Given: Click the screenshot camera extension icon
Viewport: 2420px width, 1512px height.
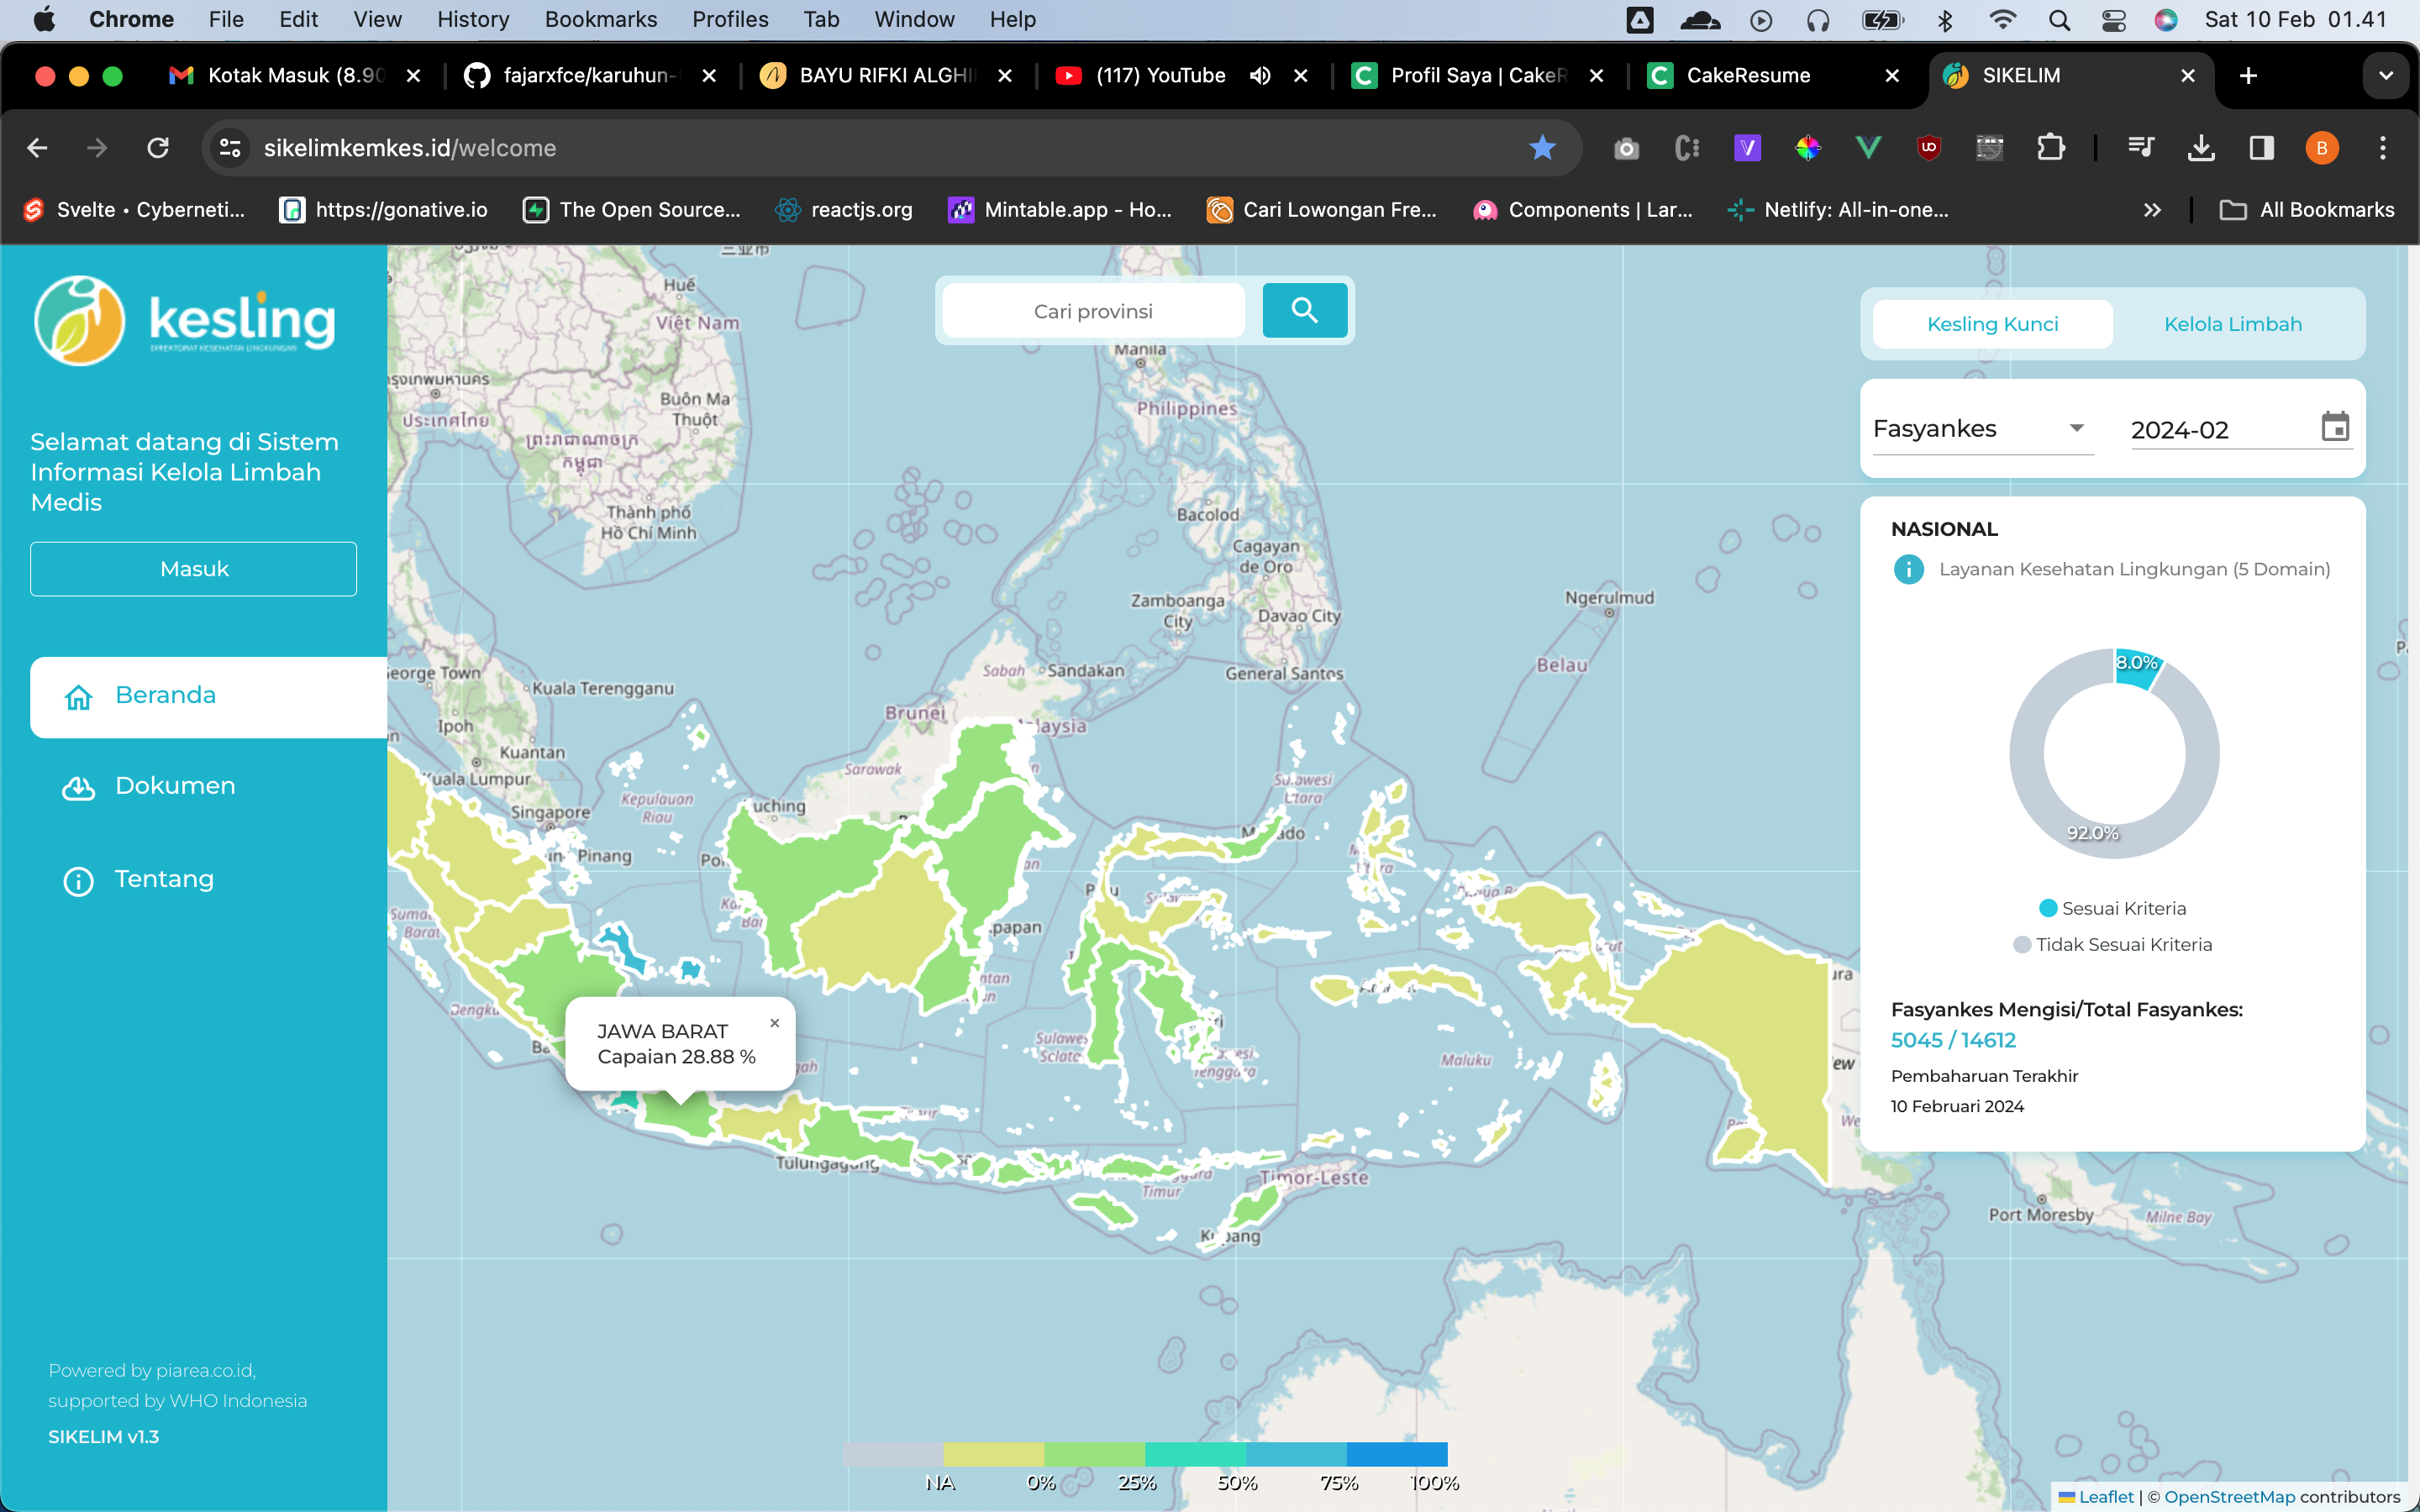Looking at the screenshot, I should [x=1626, y=149].
